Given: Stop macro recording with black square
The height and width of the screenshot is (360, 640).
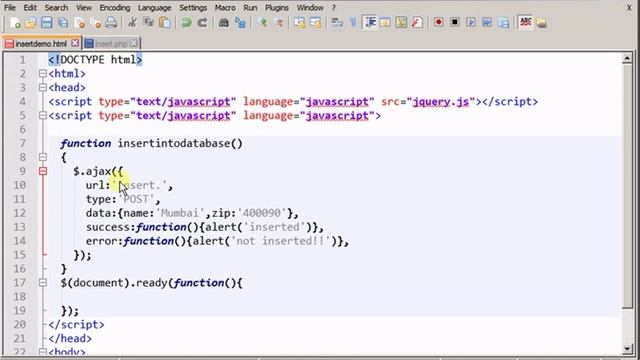Looking at the screenshot, I should tap(455, 22).
